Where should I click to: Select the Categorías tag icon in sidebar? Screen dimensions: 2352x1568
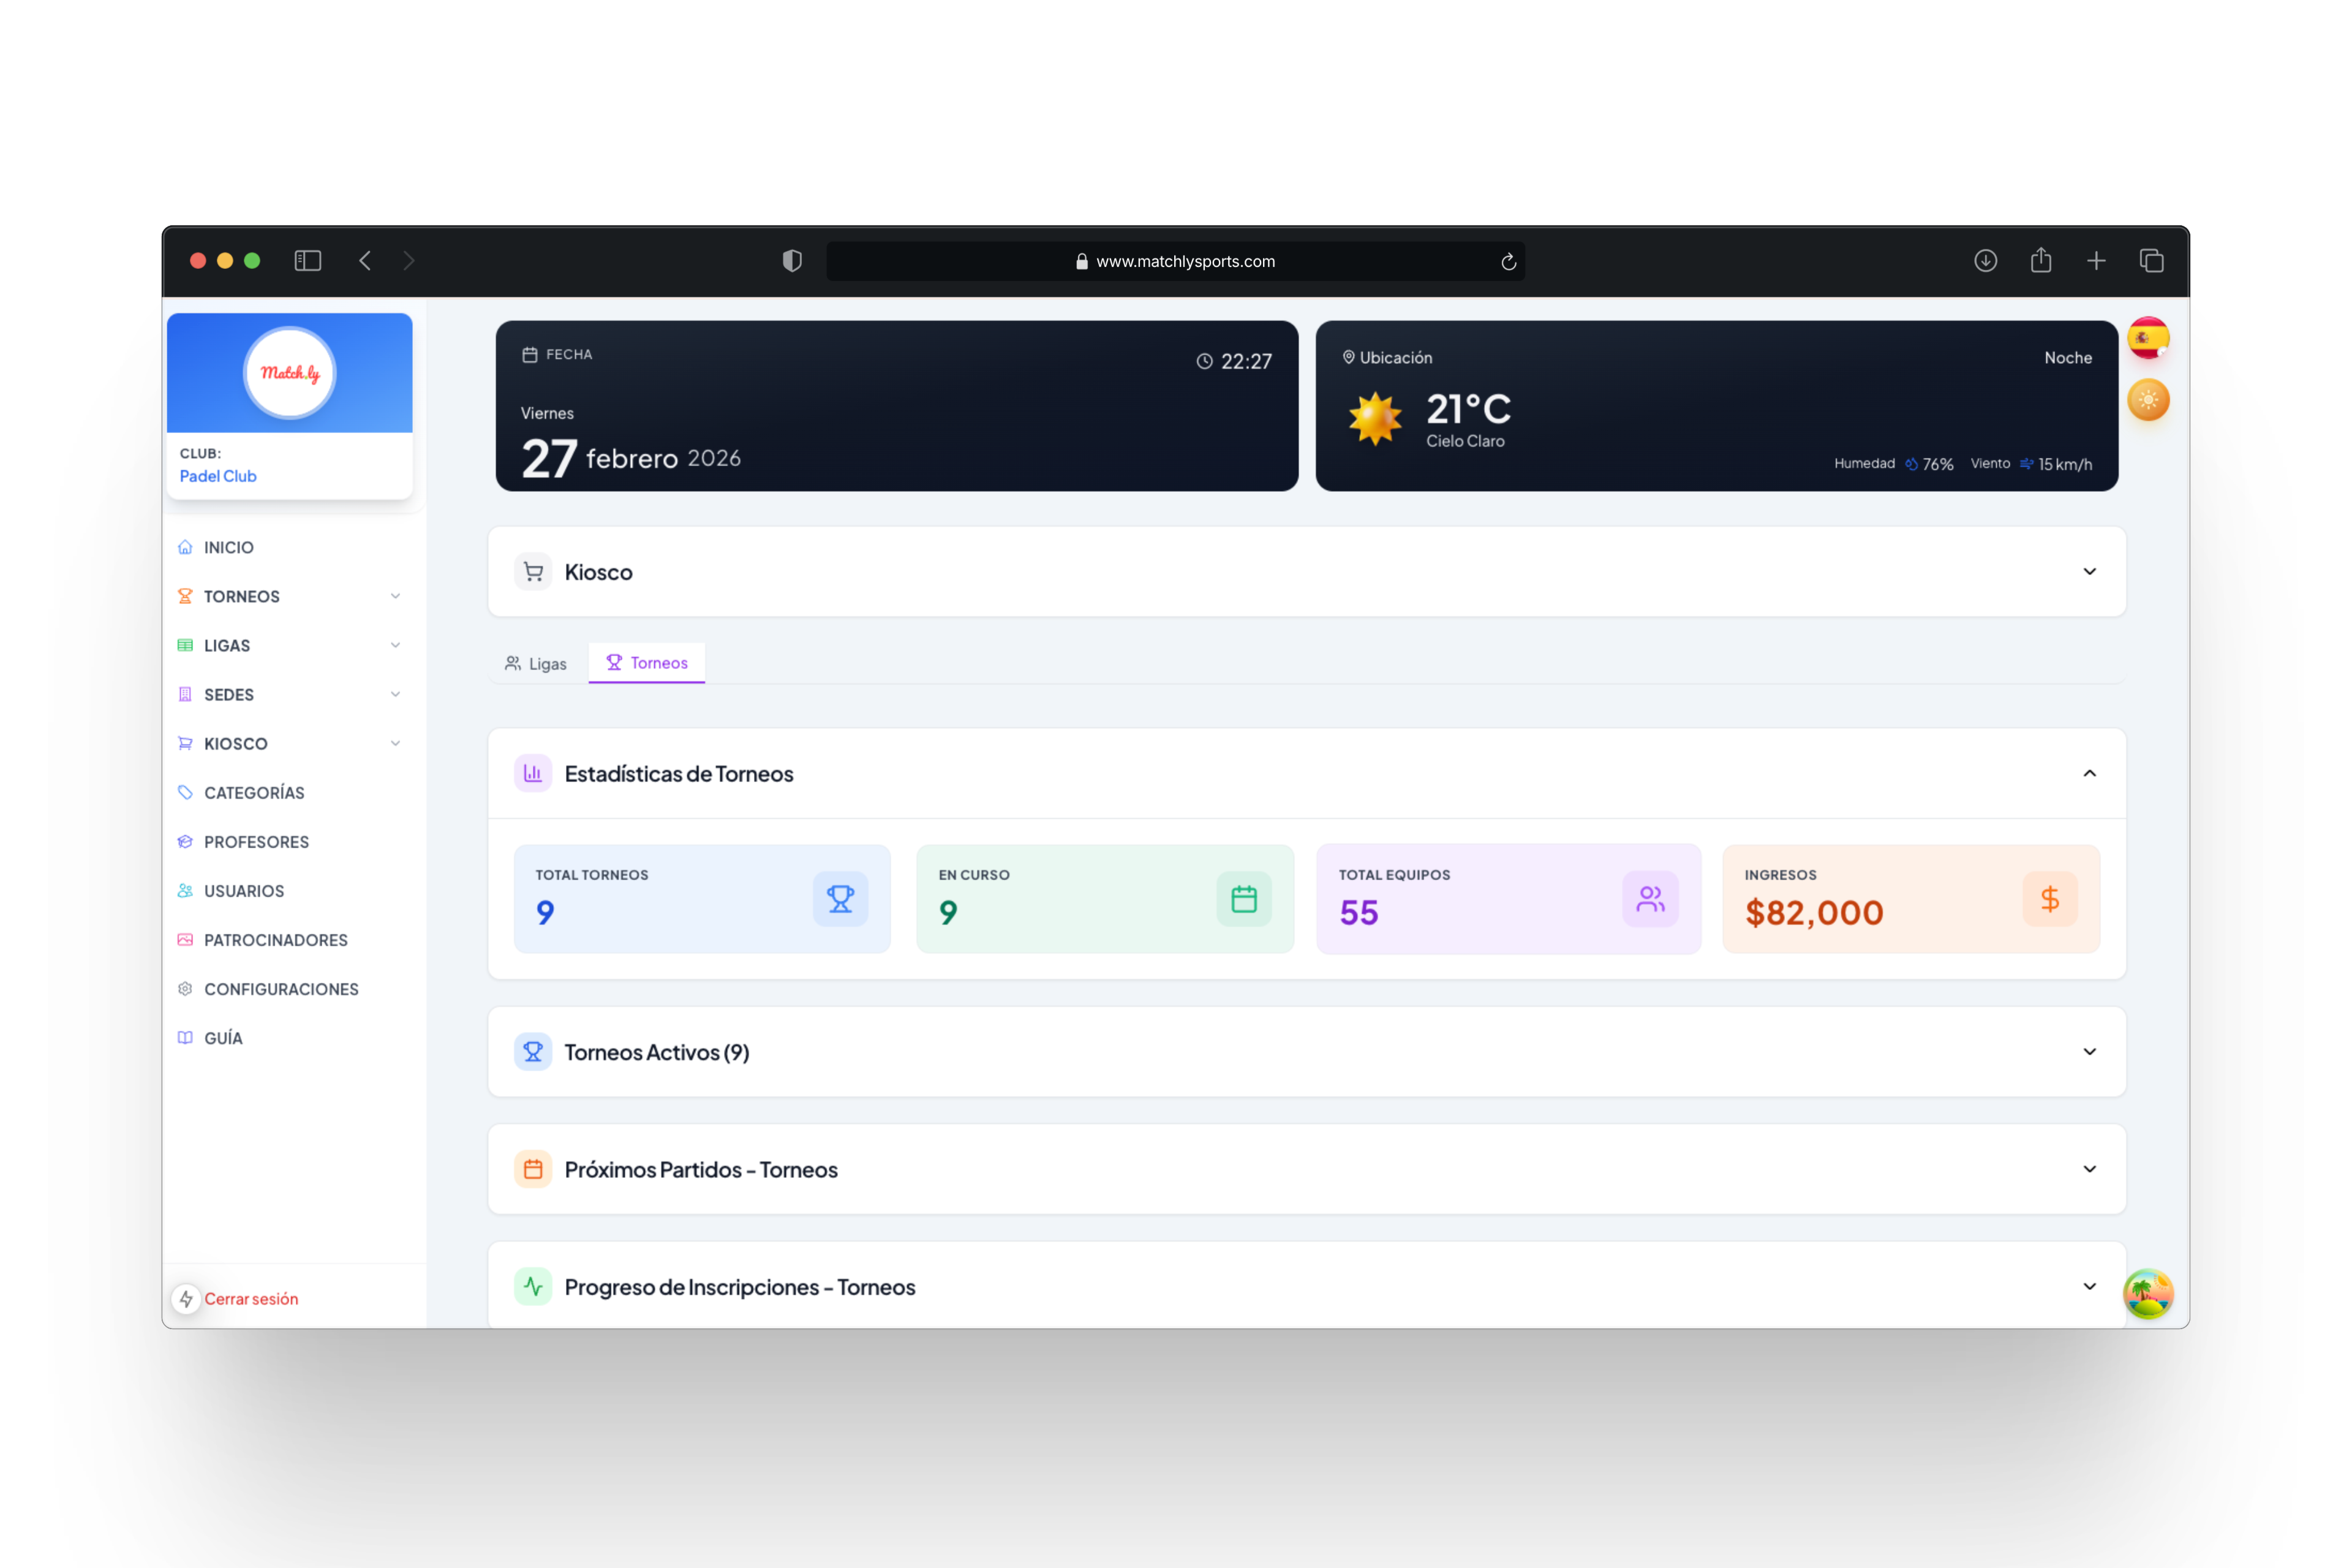[x=185, y=792]
